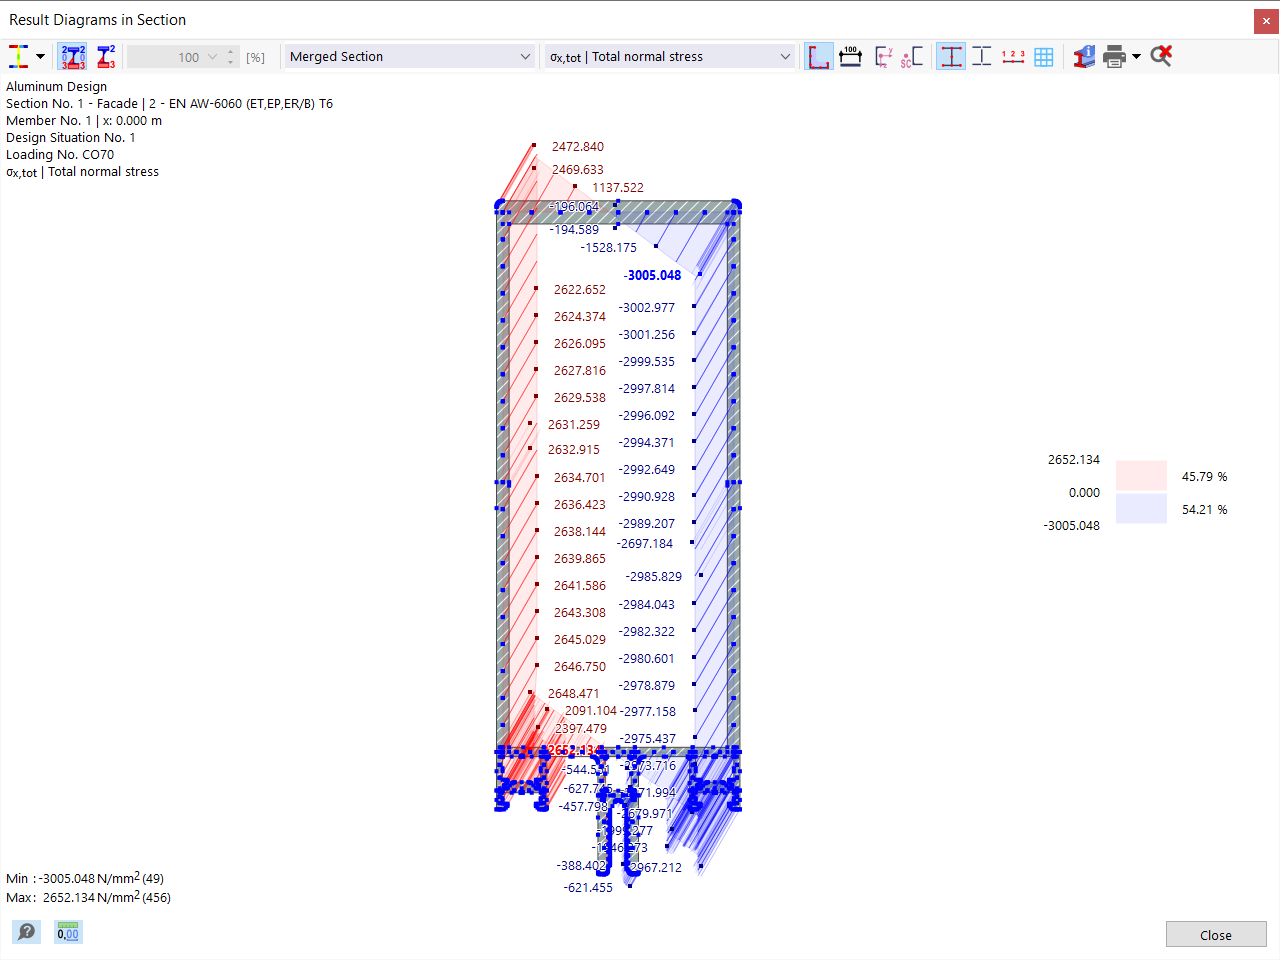This screenshot has width=1280, height=960.
Task: Toggle stress values on section icon
Action: tap(72, 57)
